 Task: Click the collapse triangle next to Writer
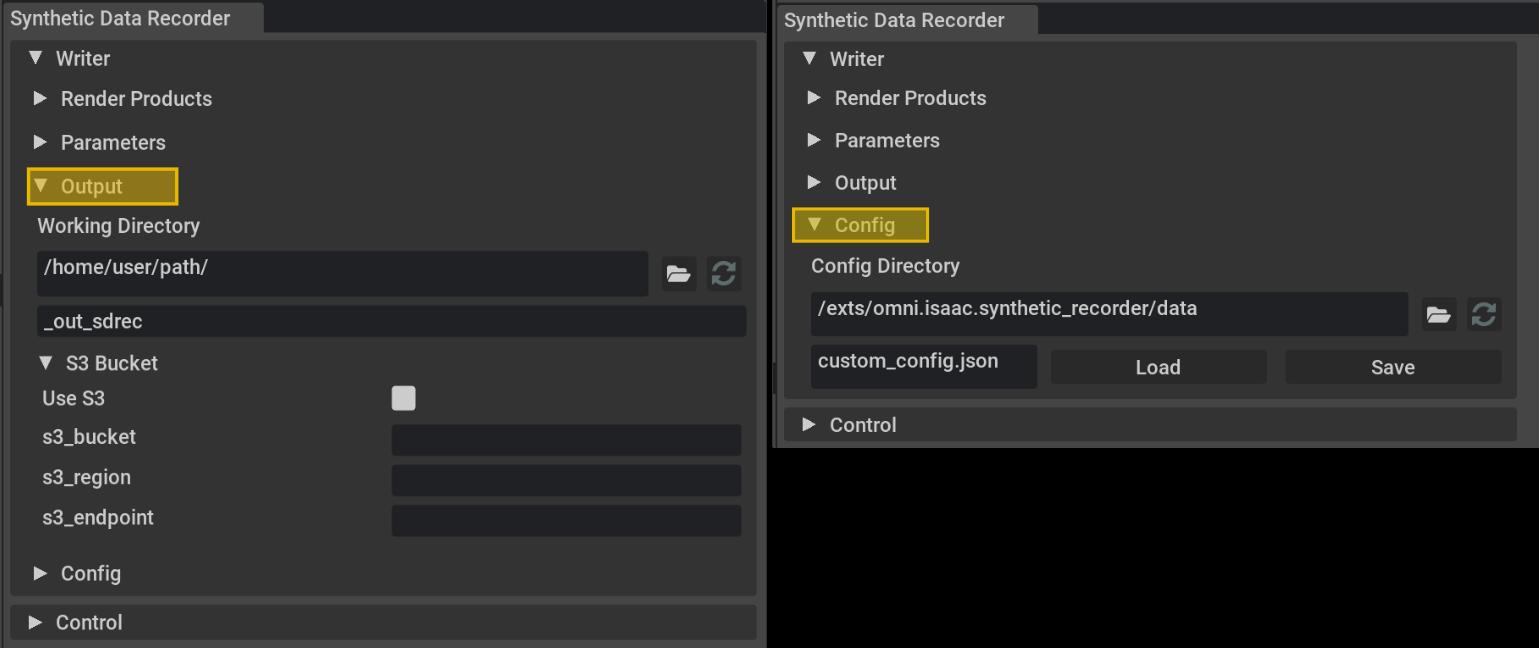pyautogui.click(x=40, y=58)
